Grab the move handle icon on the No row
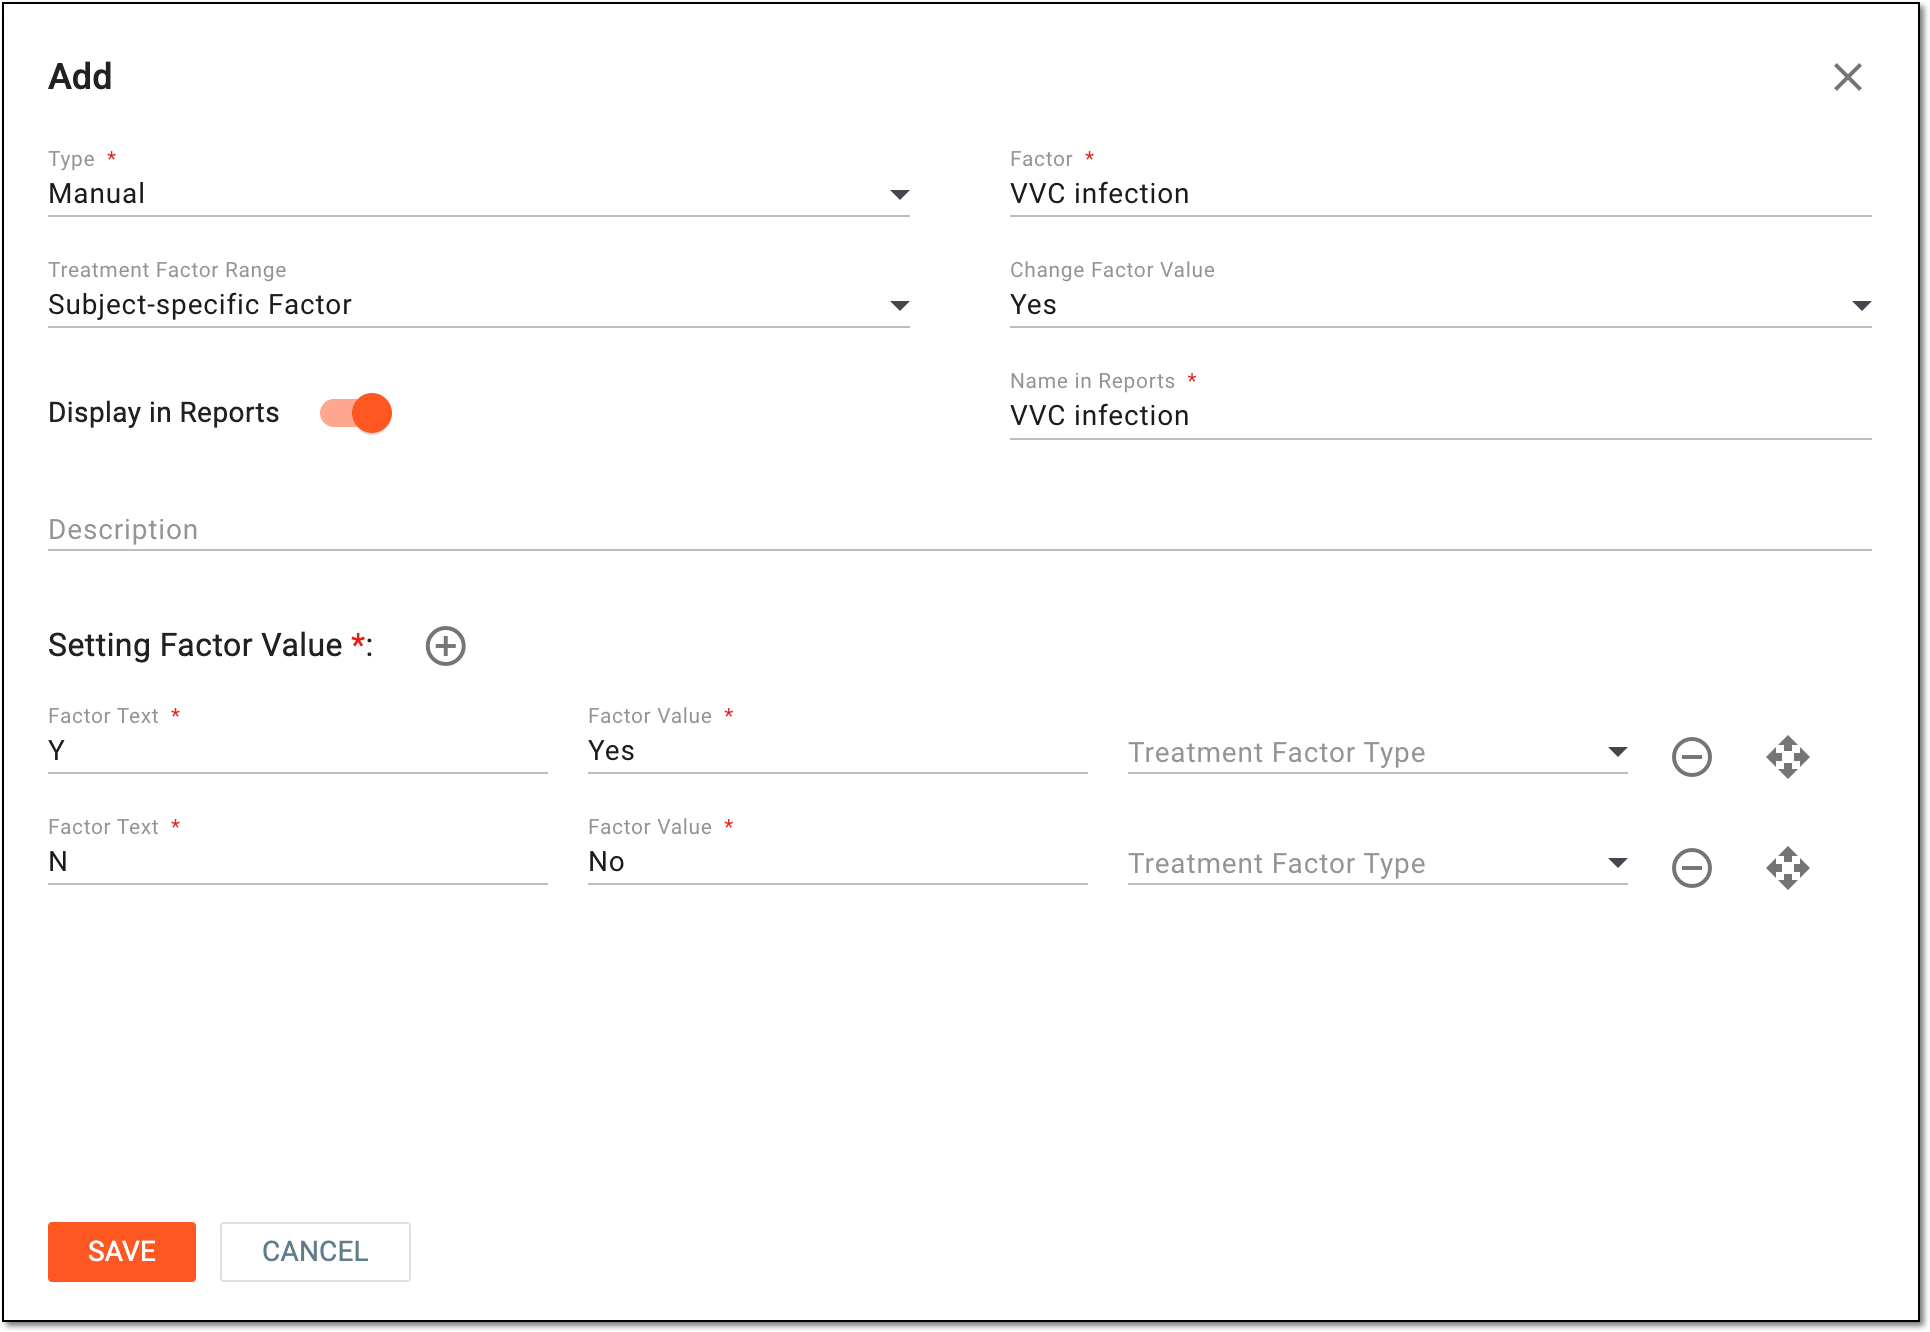The width and height of the screenshot is (1930, 1332). click(1788, 868)
